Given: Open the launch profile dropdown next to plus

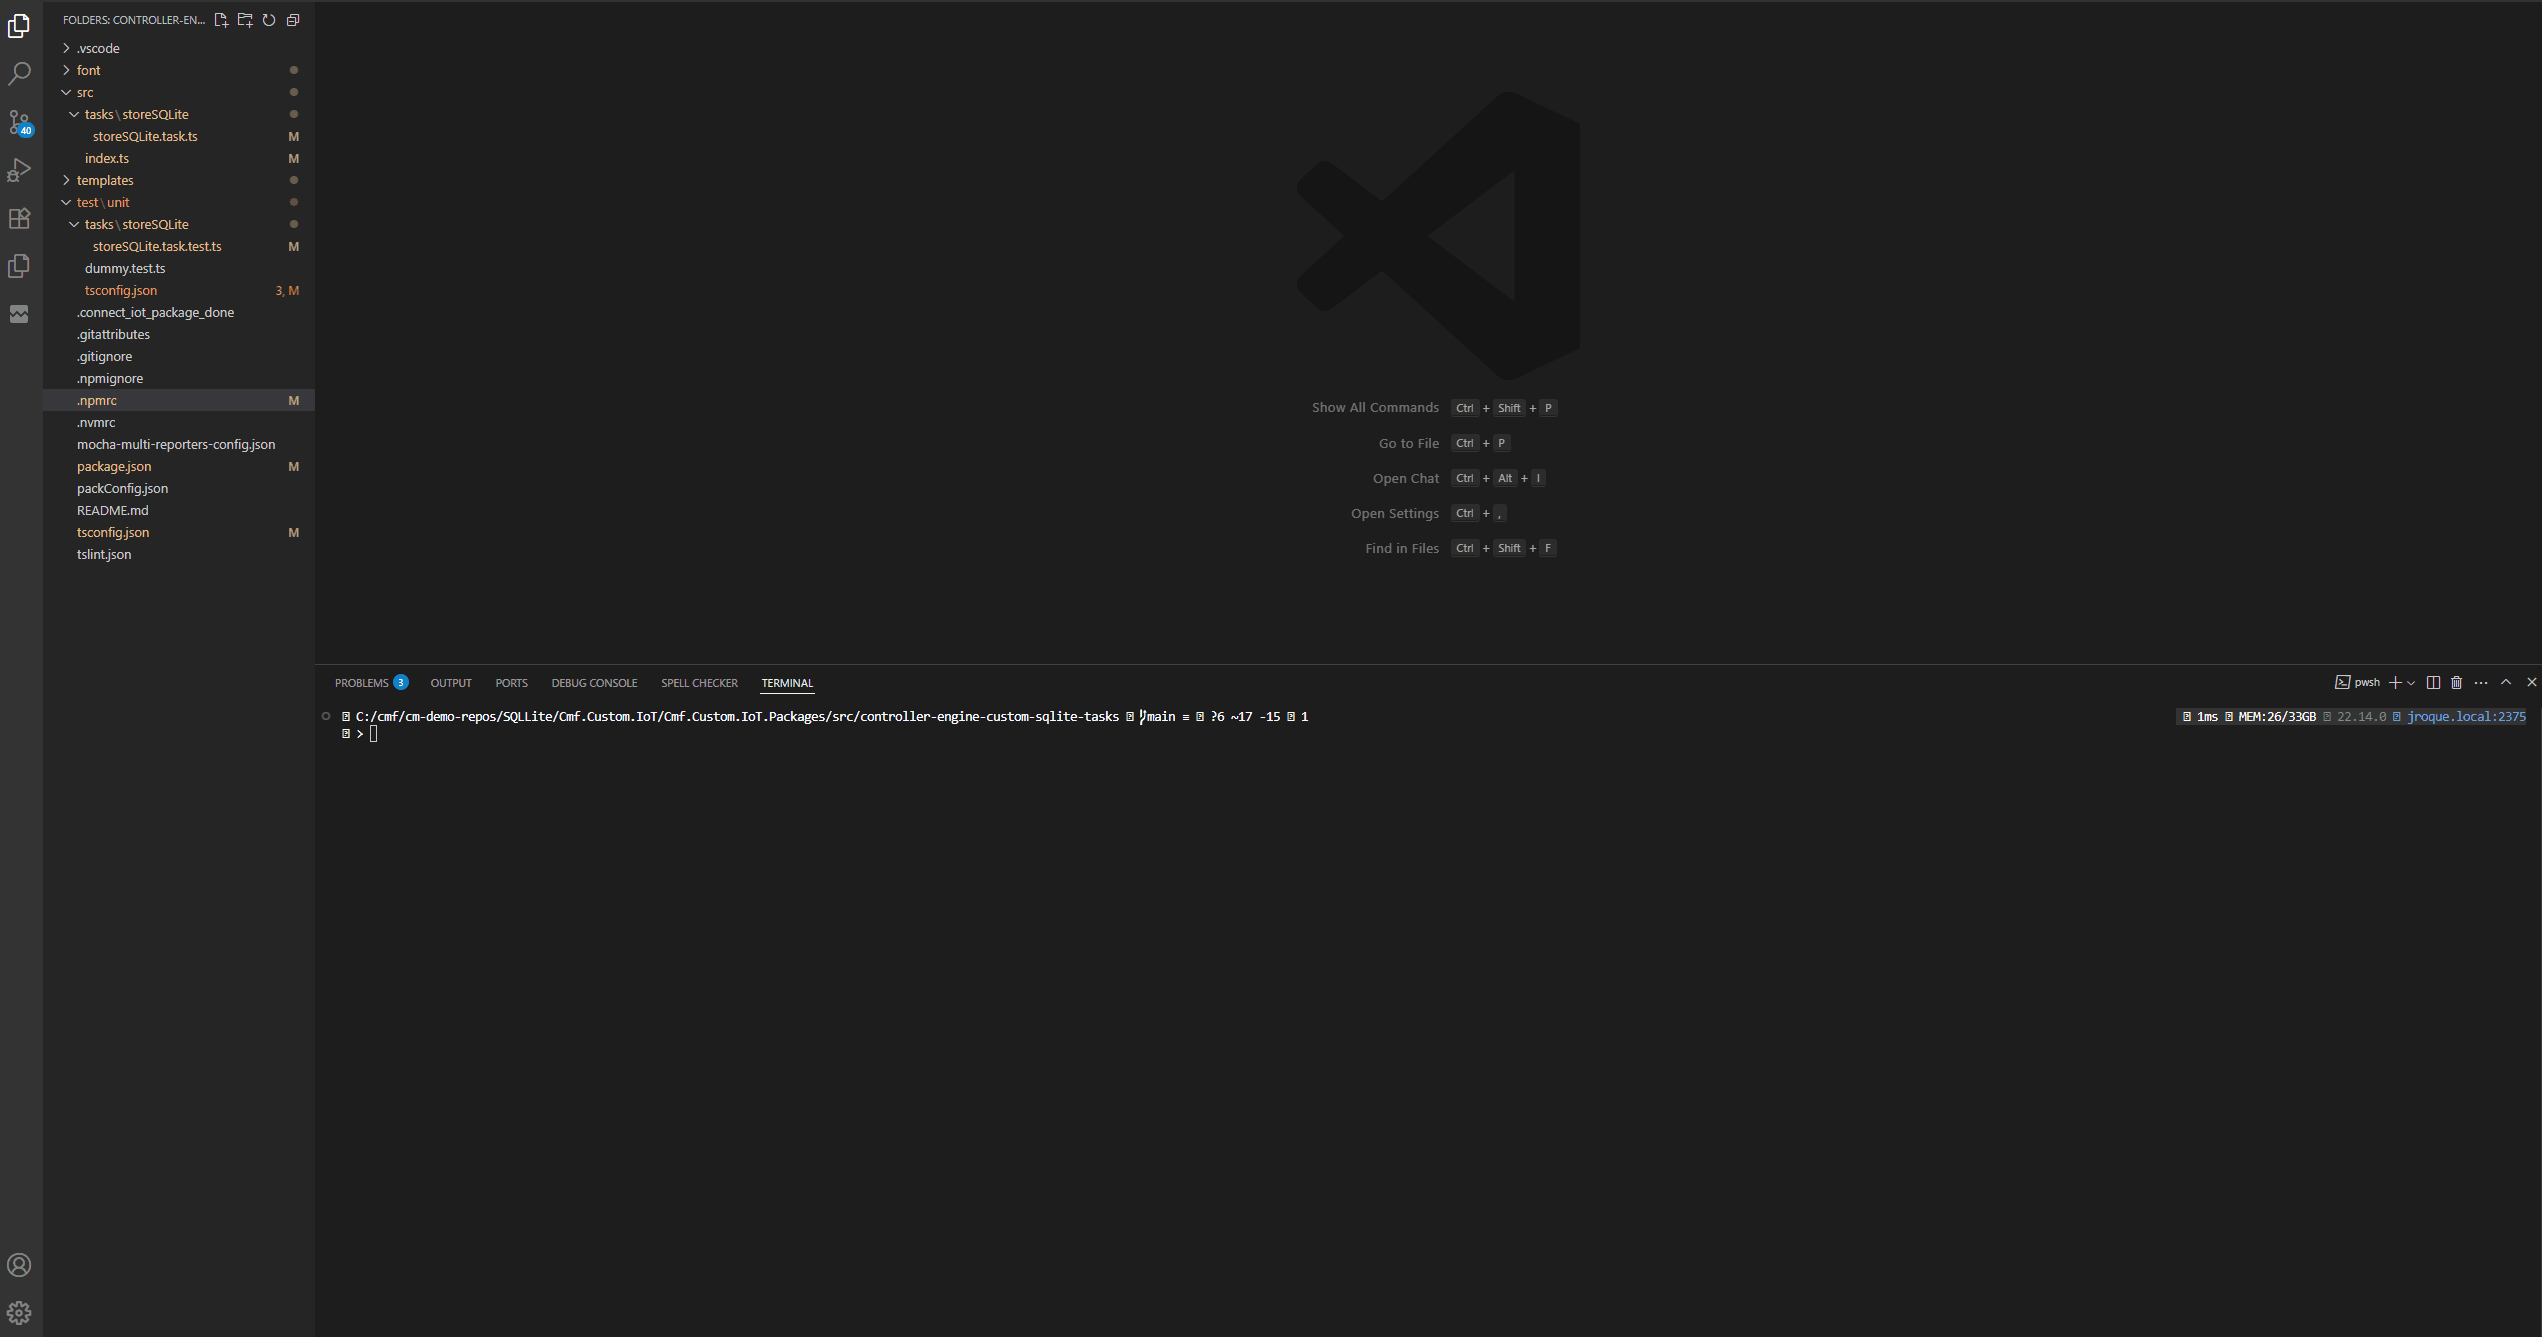Looking at the screenshot, I should (x=2411, y=683).
